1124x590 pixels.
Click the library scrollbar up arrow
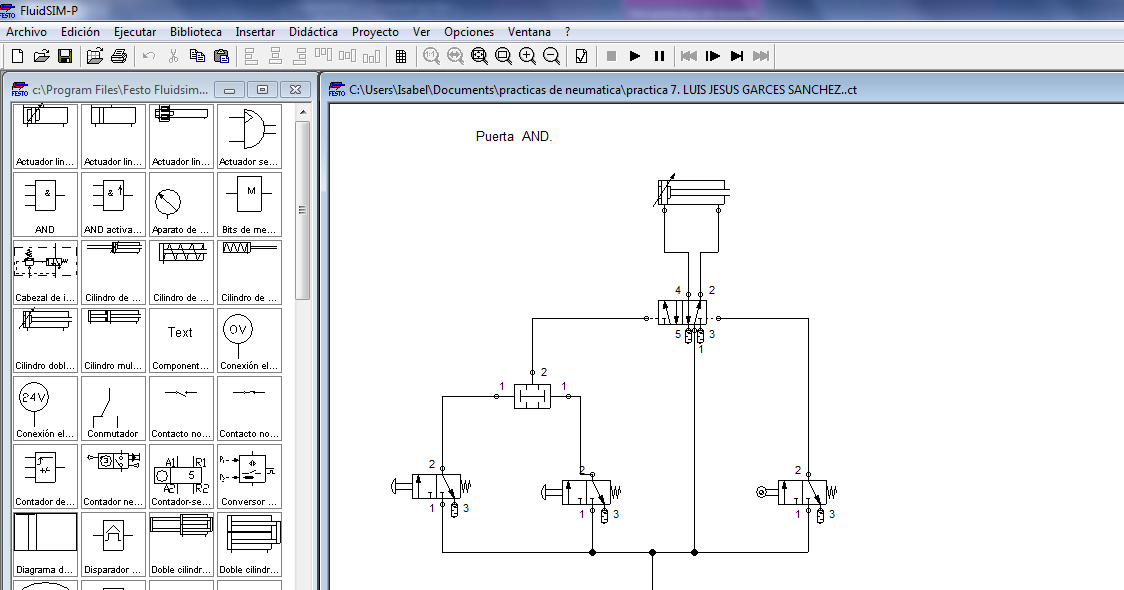[x=303, y=112]
